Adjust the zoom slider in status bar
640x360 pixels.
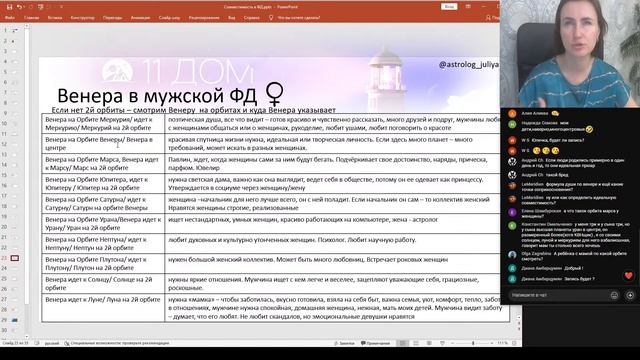[x=473, y=343]
